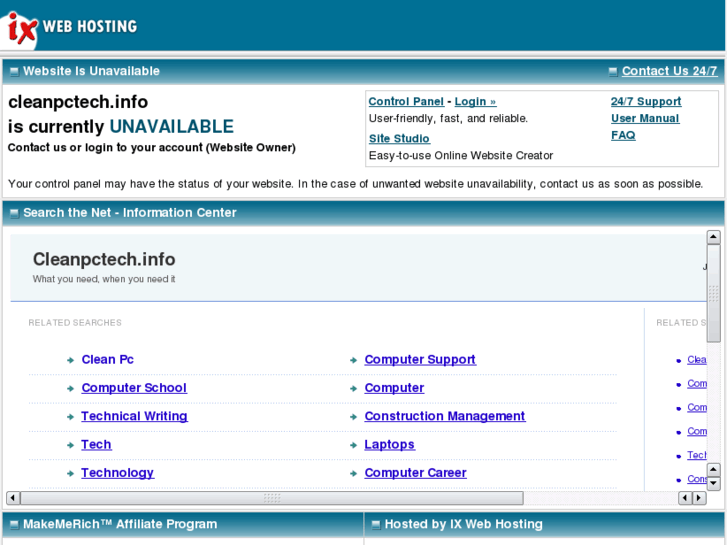Click the Cleanpctech.info heading in frame
The height and width of the screenshot is (545, 727).
click(104, 259)
